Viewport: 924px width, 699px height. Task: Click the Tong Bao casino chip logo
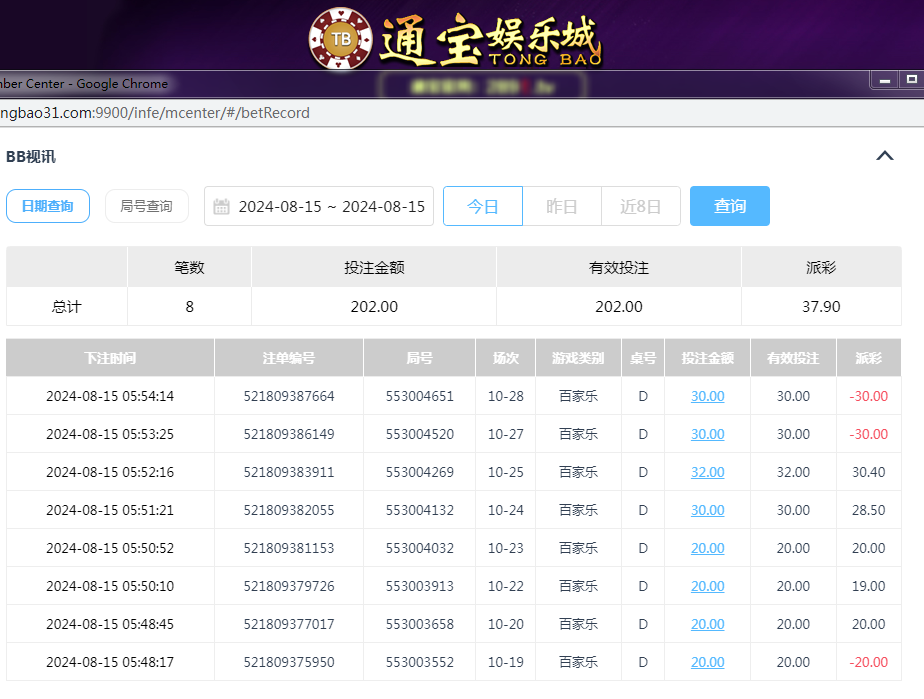pyautogui.click(x=341, y=38)
